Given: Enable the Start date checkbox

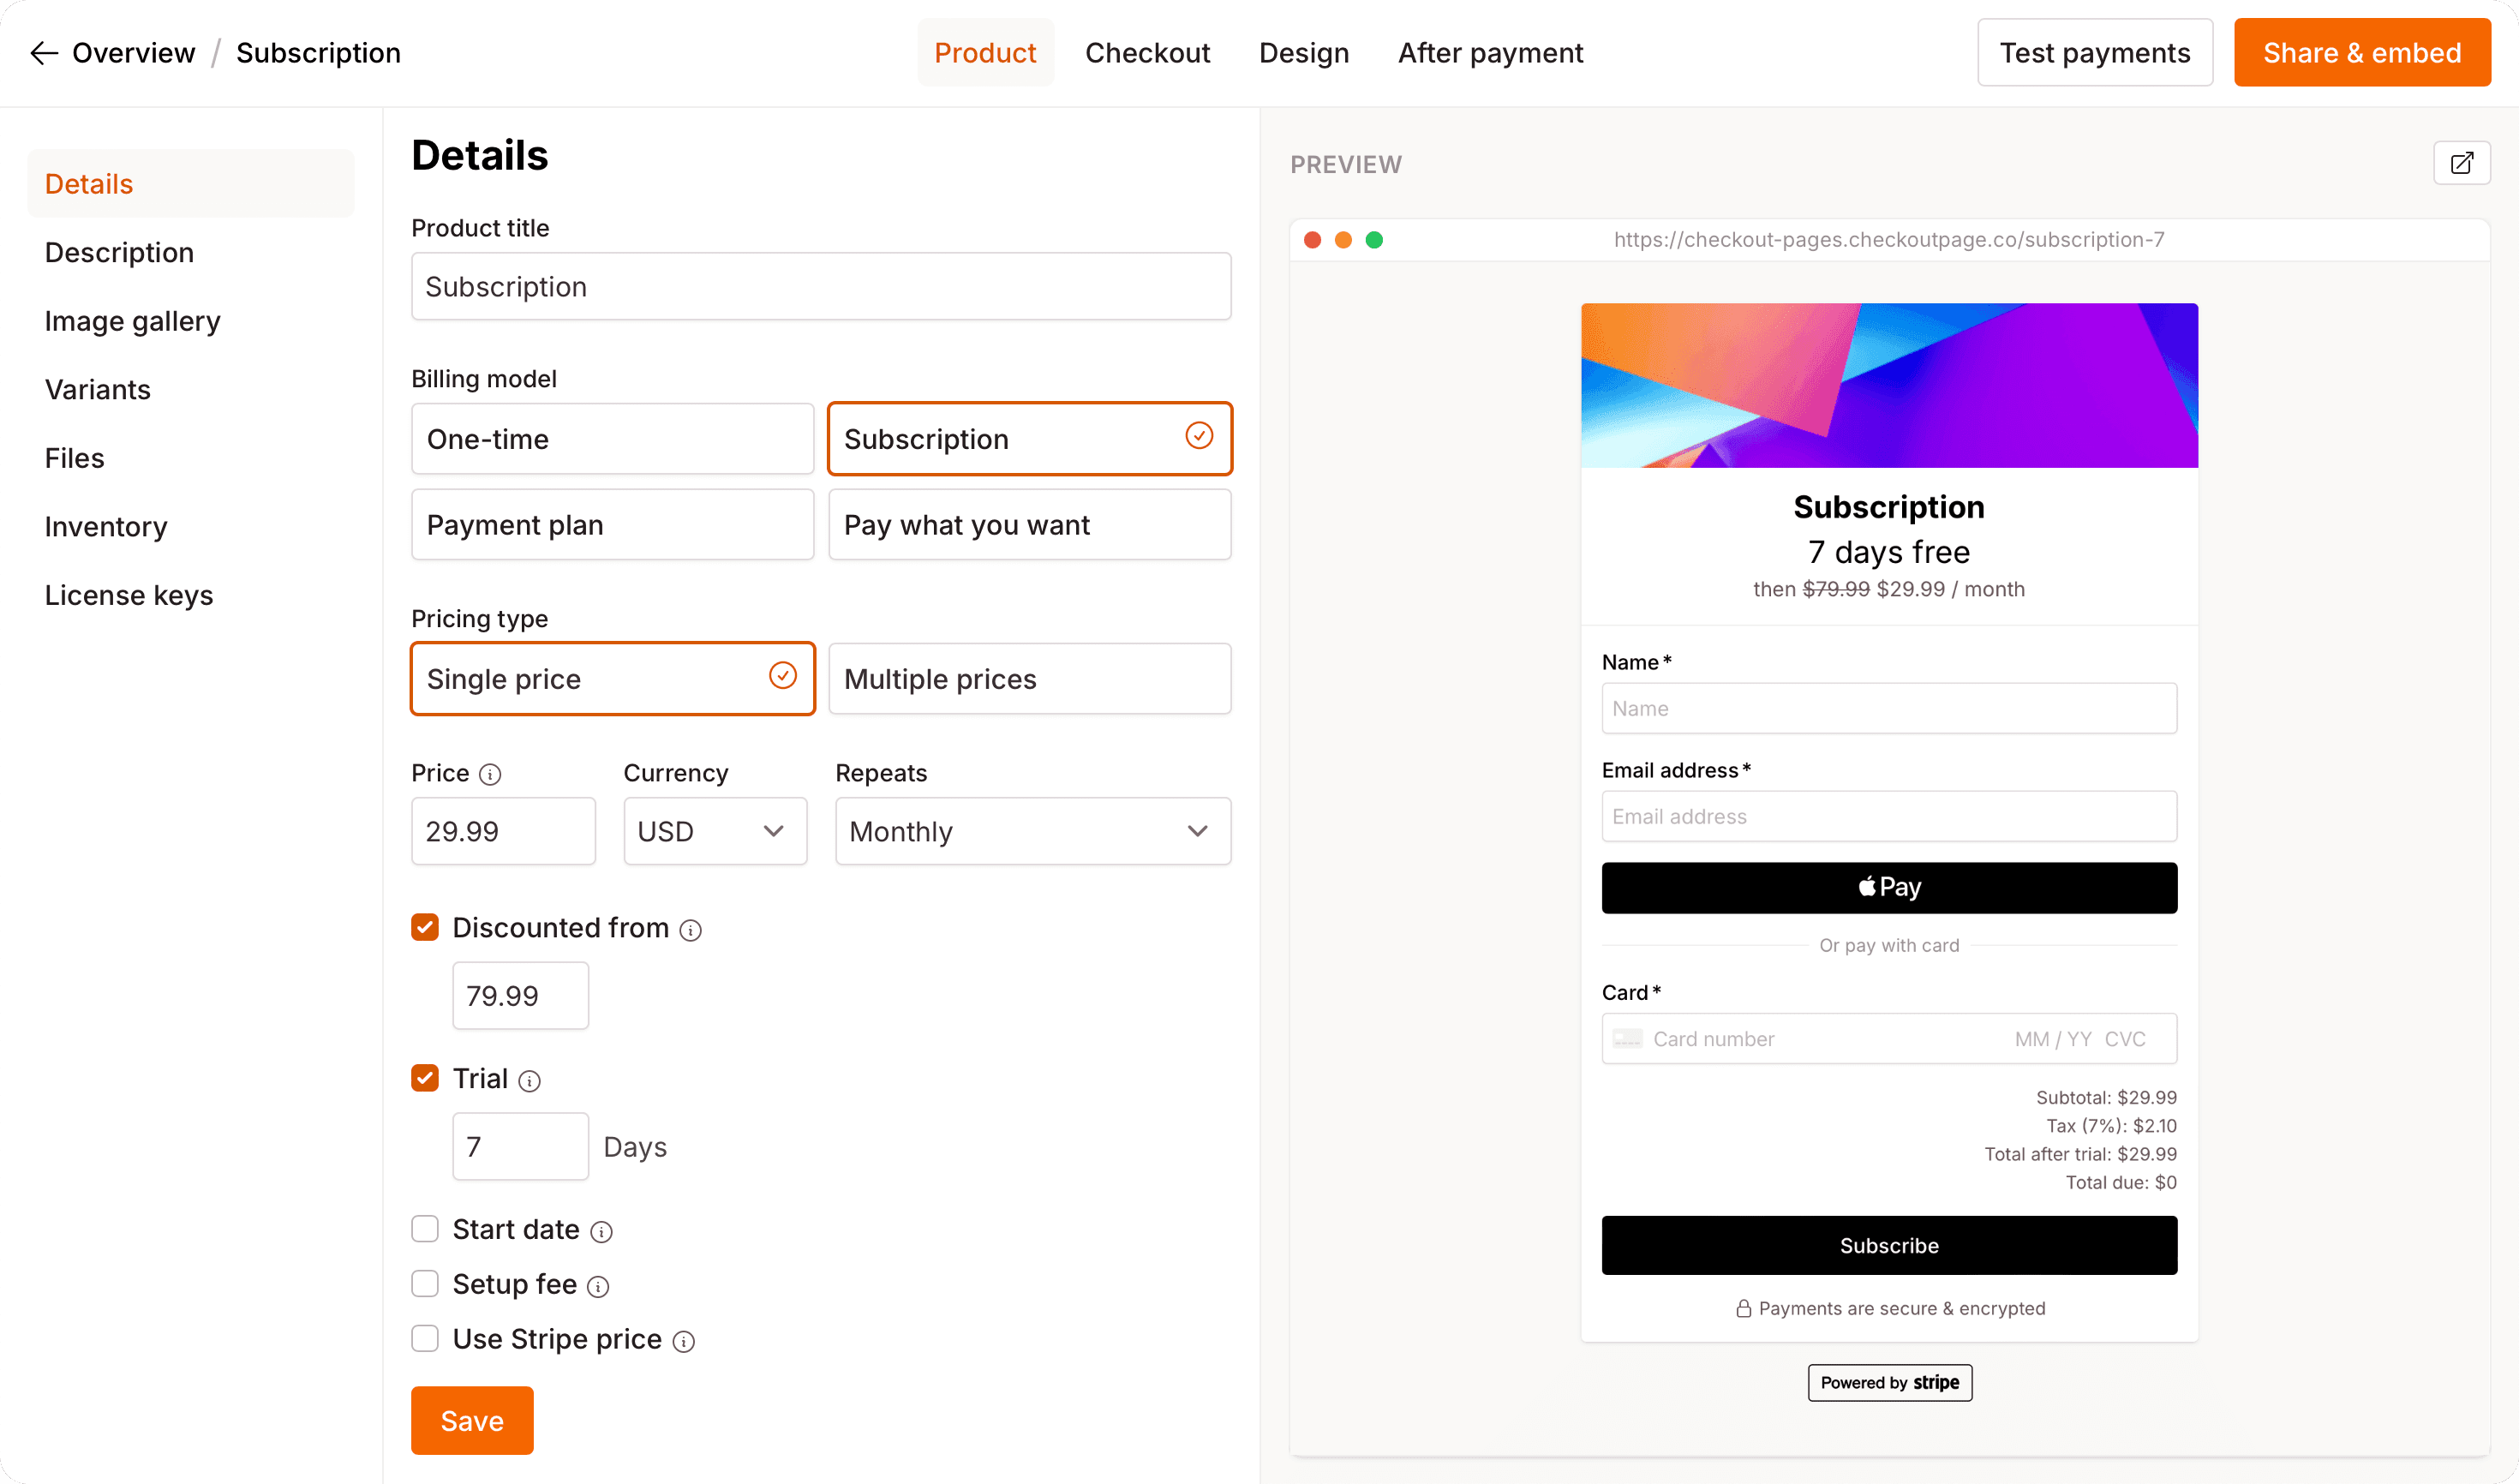Looking at the screenshot, I should click(425, 1229).
